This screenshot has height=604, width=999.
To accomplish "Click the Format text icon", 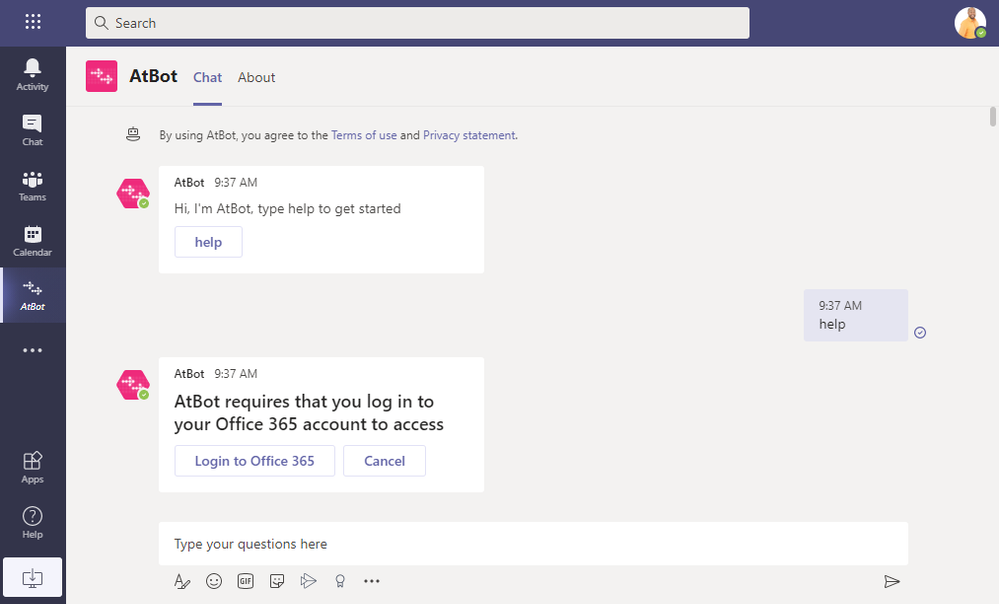I will tap(182, 581).
